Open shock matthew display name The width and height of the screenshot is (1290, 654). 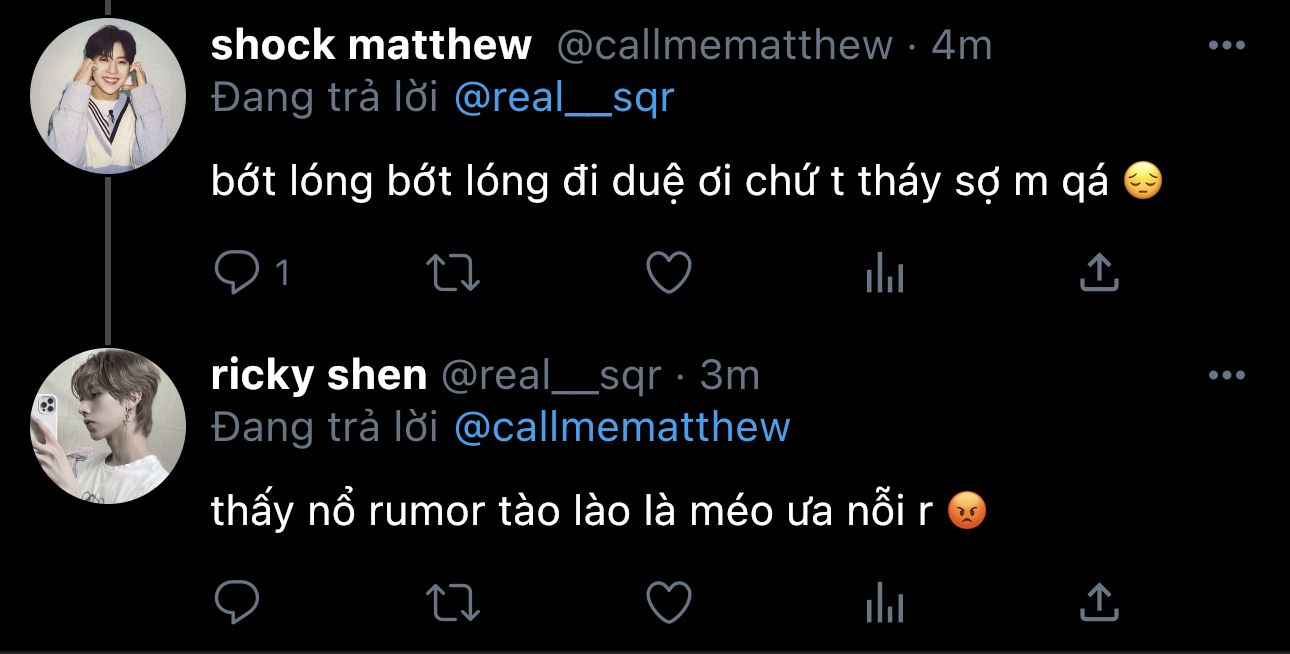(x=372, y=45)
